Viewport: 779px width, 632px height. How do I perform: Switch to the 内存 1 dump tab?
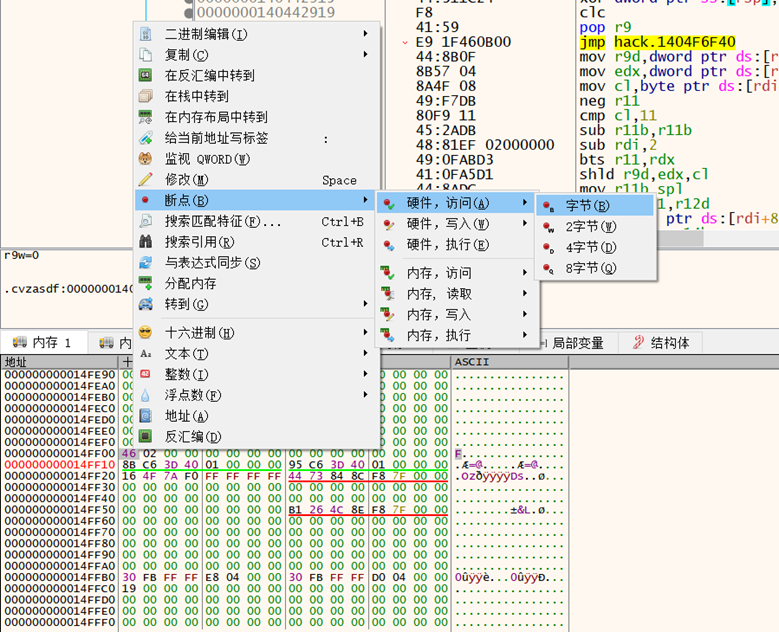point(43,343)
